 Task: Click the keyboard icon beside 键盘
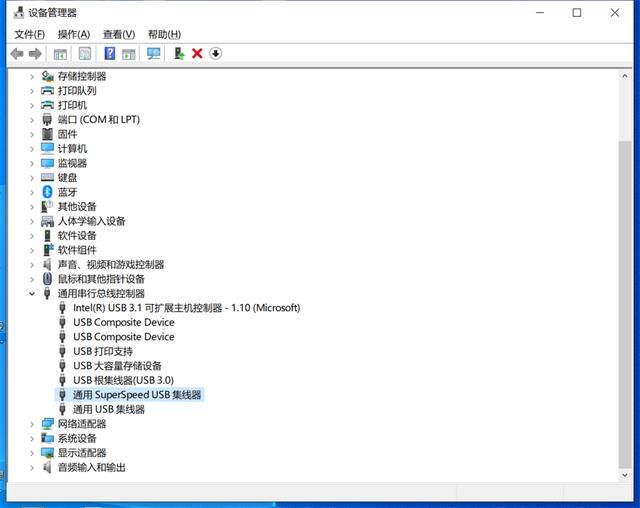click(x=47, y=177)
